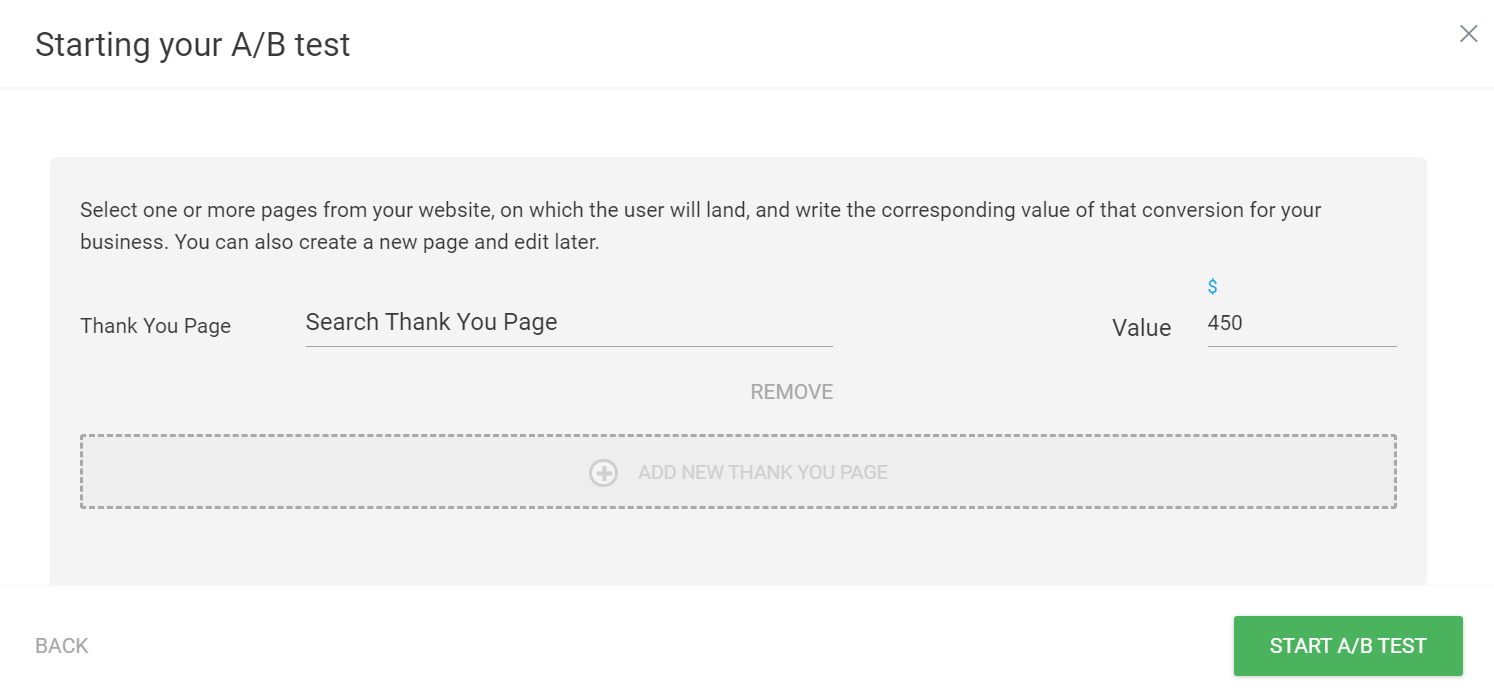Open the Search Thank You Page field
Screen dimensions: 1494x694
569,322
